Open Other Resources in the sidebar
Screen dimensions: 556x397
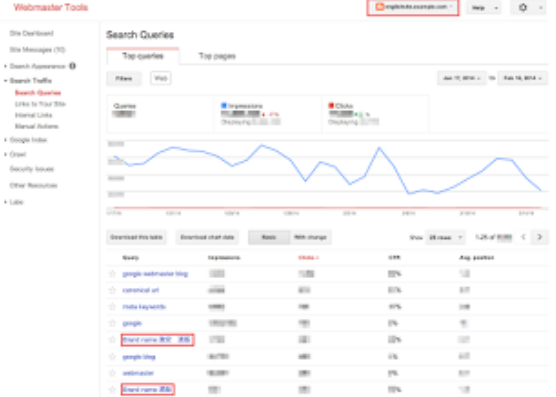(x=33, y=185)
